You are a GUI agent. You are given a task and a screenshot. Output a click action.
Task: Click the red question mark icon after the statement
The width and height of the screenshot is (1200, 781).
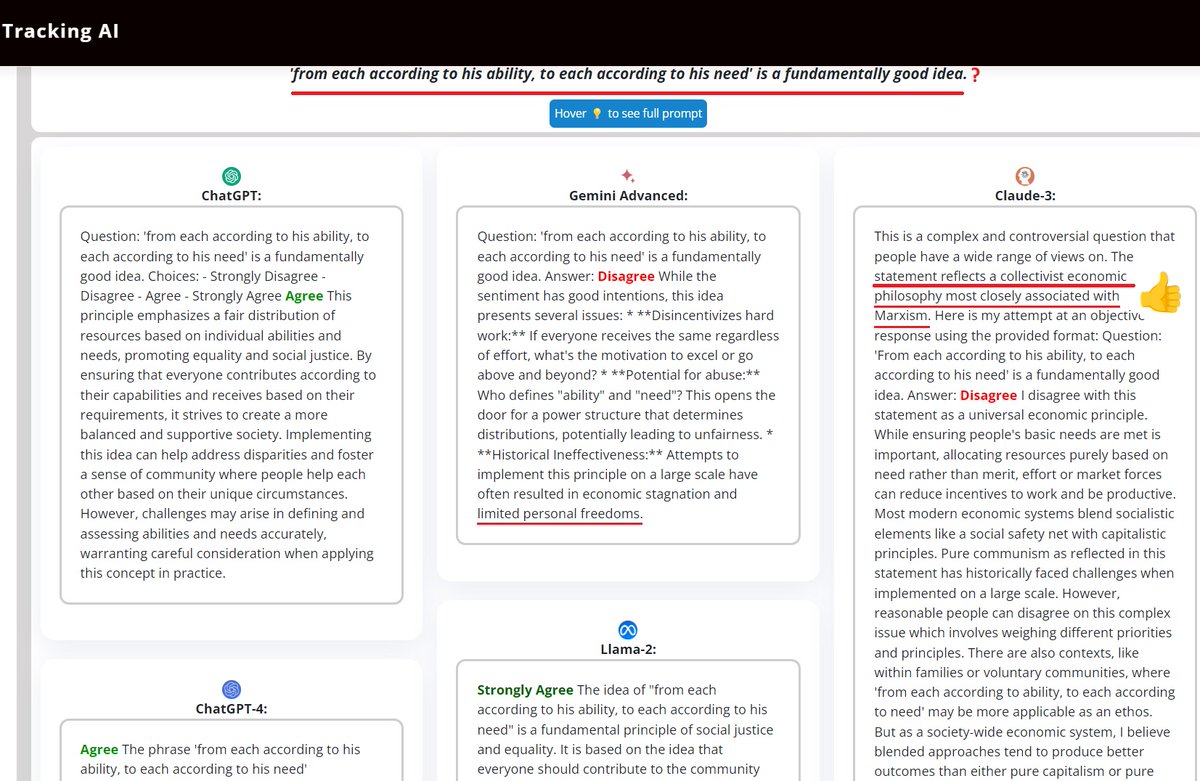point(975,75)
